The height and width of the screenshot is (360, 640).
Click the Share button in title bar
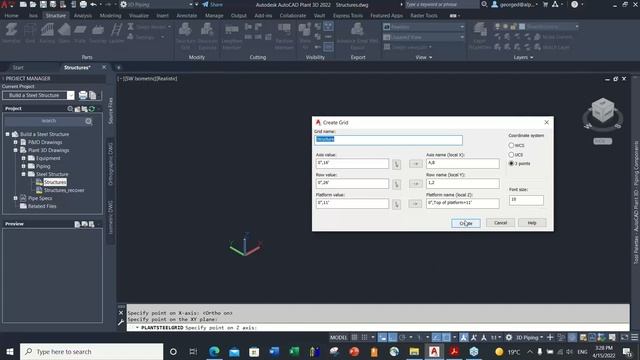tap(213, 4)
